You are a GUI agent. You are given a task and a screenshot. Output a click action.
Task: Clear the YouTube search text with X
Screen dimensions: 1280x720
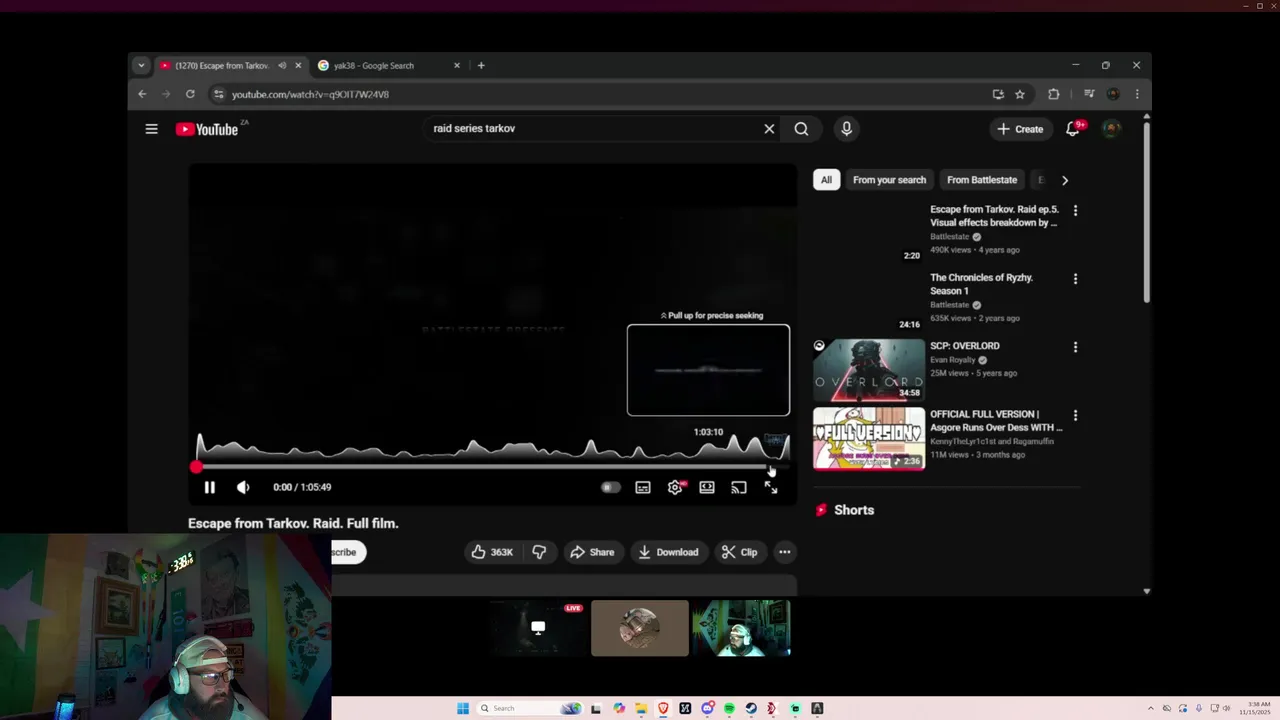769,129
